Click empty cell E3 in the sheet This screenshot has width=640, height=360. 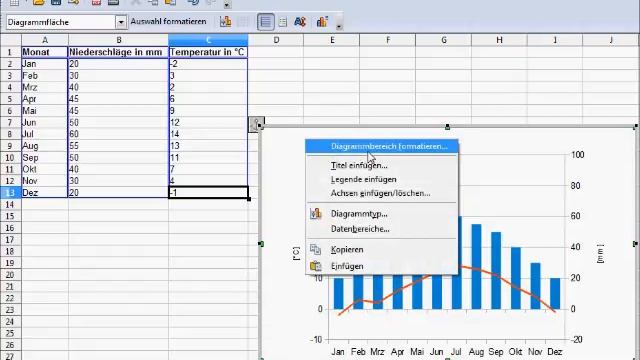(x=331, y=76)
